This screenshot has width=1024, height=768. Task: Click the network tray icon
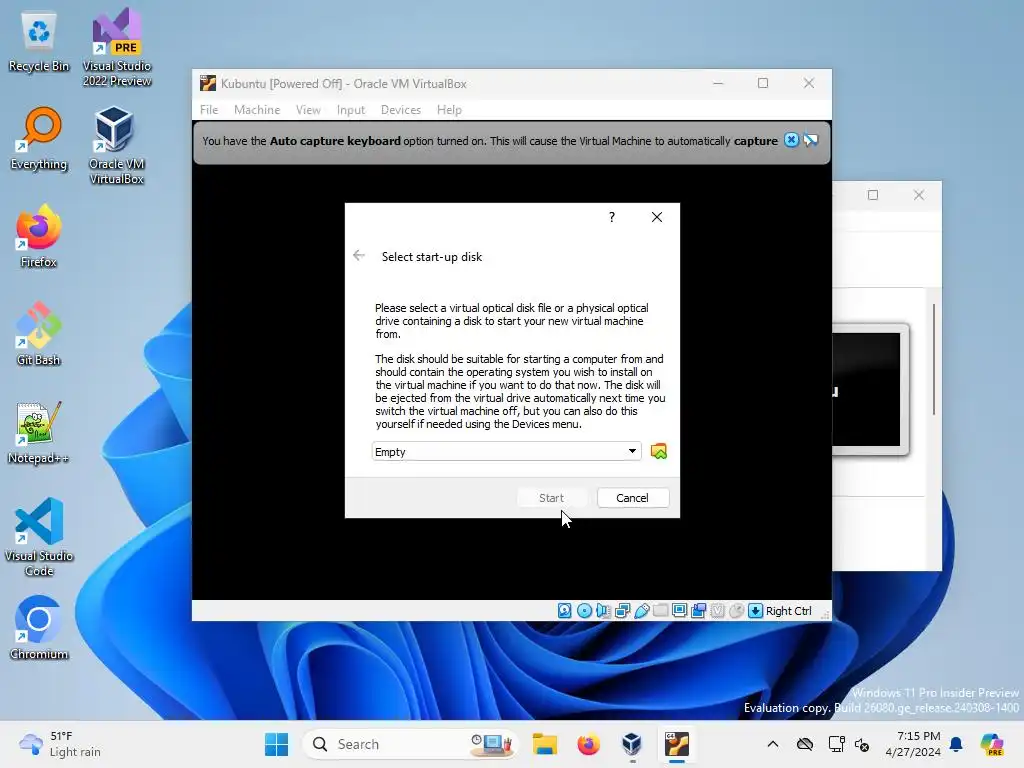click(836, 744)
